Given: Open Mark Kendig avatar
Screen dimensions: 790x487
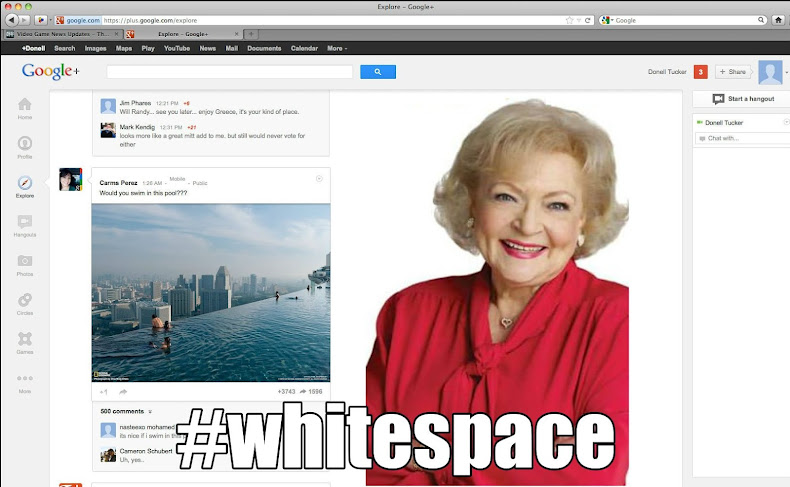Looking at the screenshot, I should [x=108, y=130].
